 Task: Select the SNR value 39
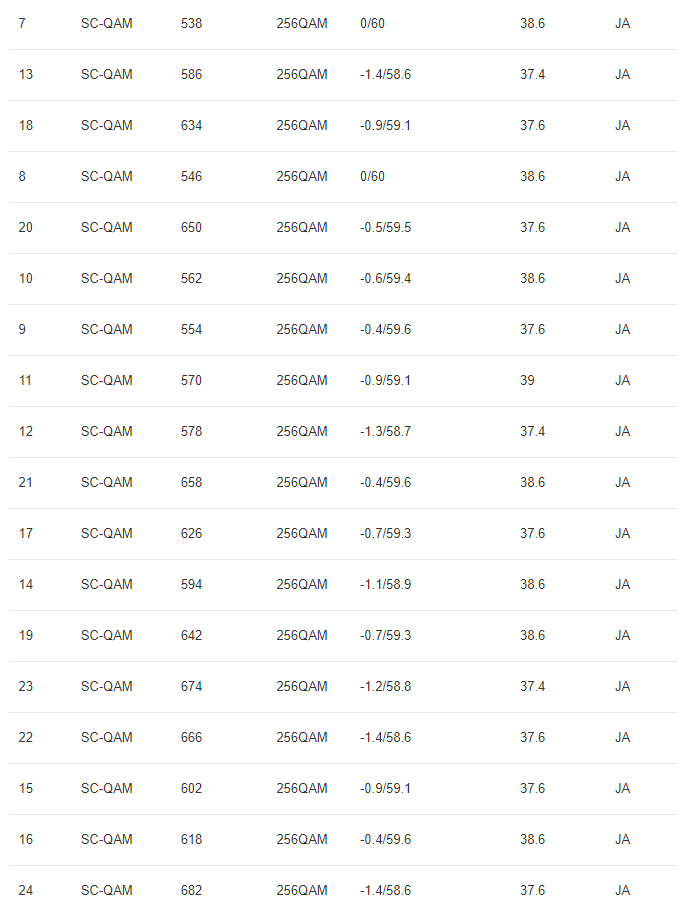(527, 380)
